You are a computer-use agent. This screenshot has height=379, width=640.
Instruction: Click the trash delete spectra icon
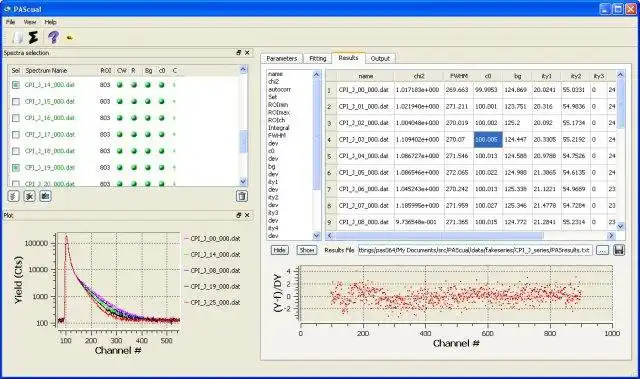242,196
